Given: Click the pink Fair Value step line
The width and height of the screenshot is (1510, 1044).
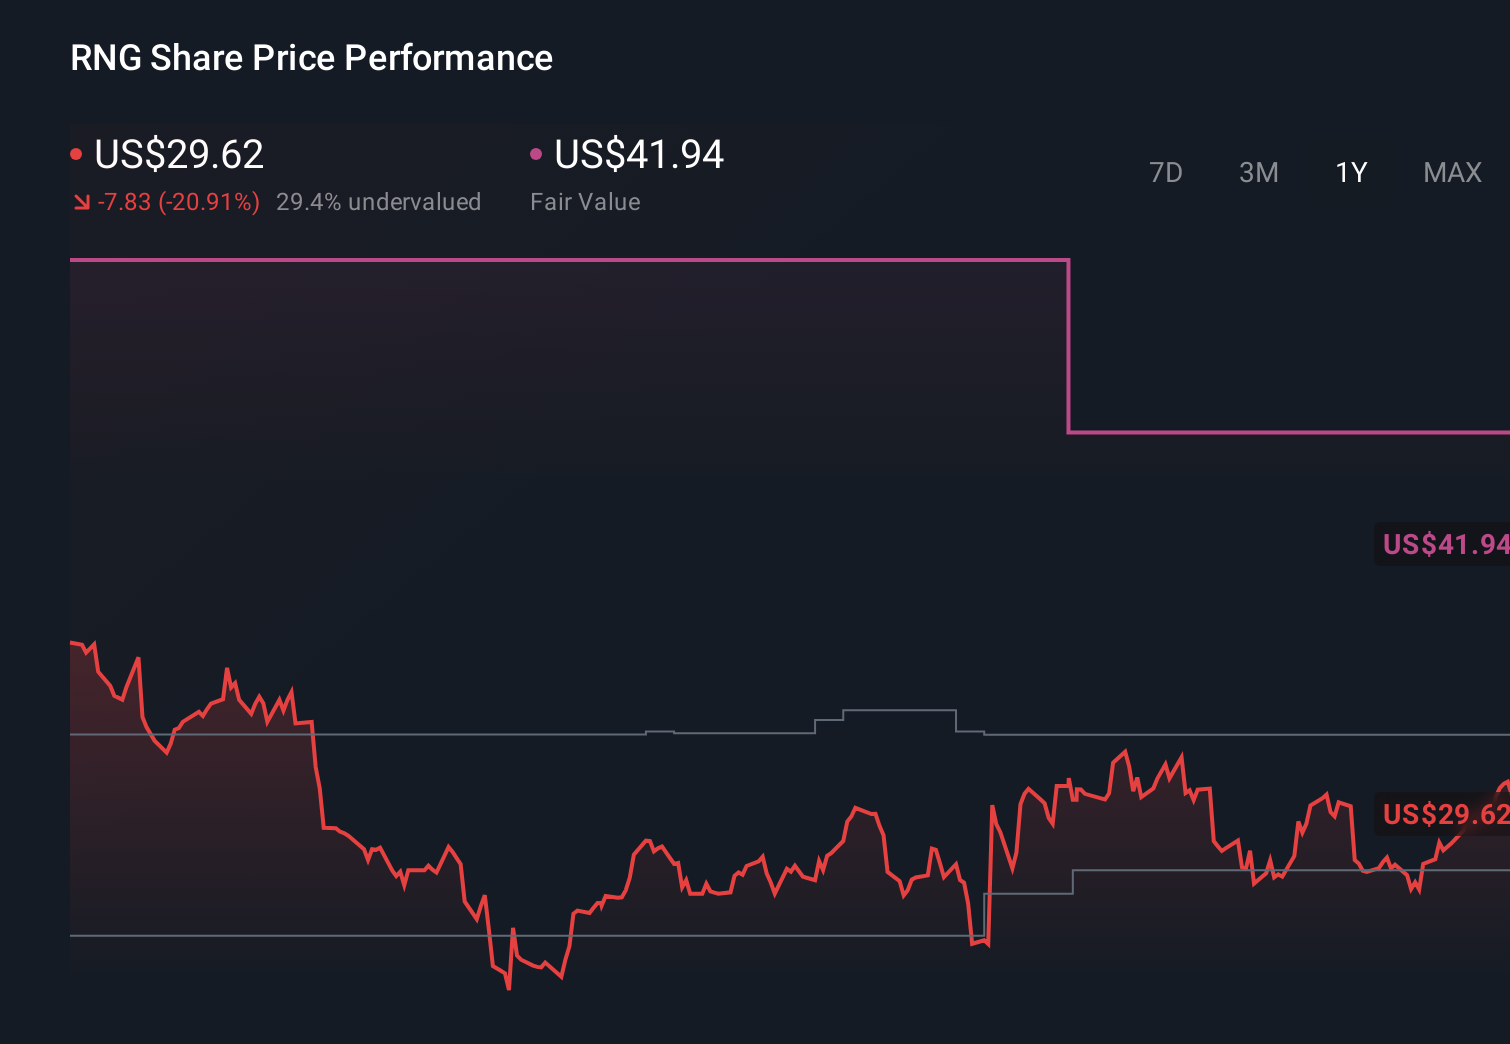Looking at the screenshot, I should point(500,259).
